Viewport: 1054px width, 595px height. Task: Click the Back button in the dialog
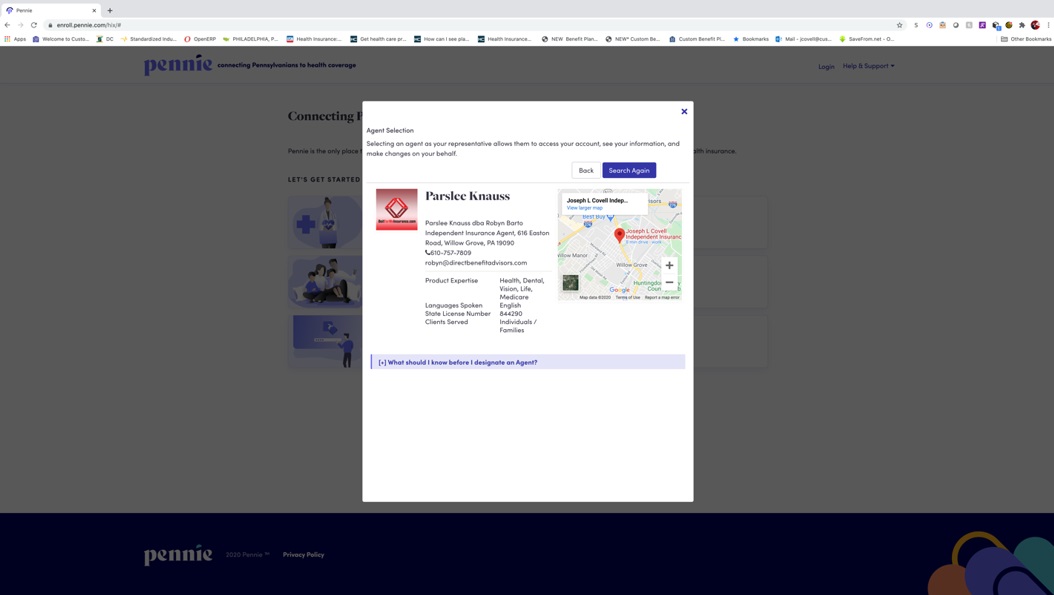coord(586,171)
